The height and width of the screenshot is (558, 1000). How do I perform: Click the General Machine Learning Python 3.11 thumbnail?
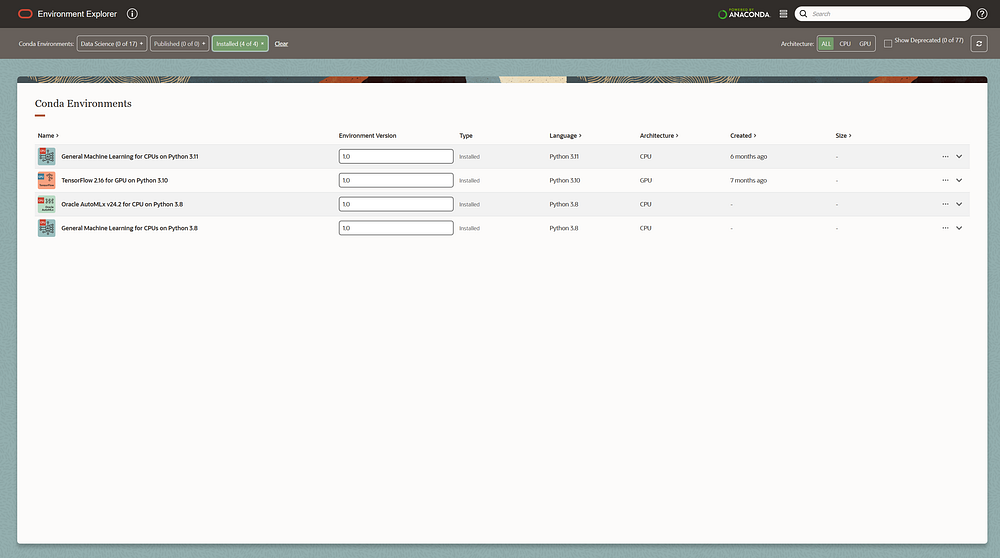tap(47, 156)
